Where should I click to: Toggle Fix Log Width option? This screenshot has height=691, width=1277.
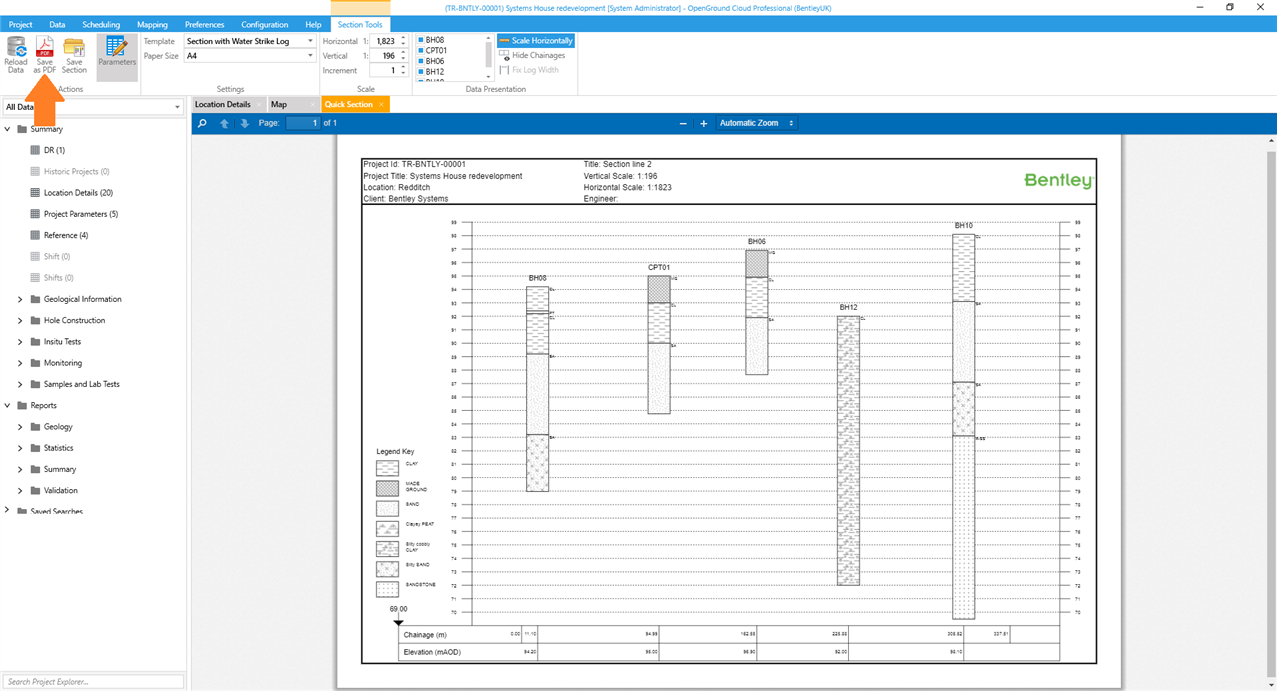[529, 70]
